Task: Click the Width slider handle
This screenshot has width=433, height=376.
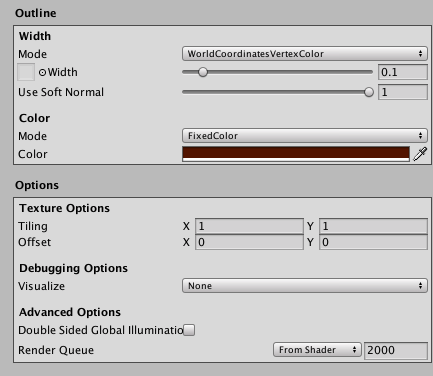Action: [203, 72]
